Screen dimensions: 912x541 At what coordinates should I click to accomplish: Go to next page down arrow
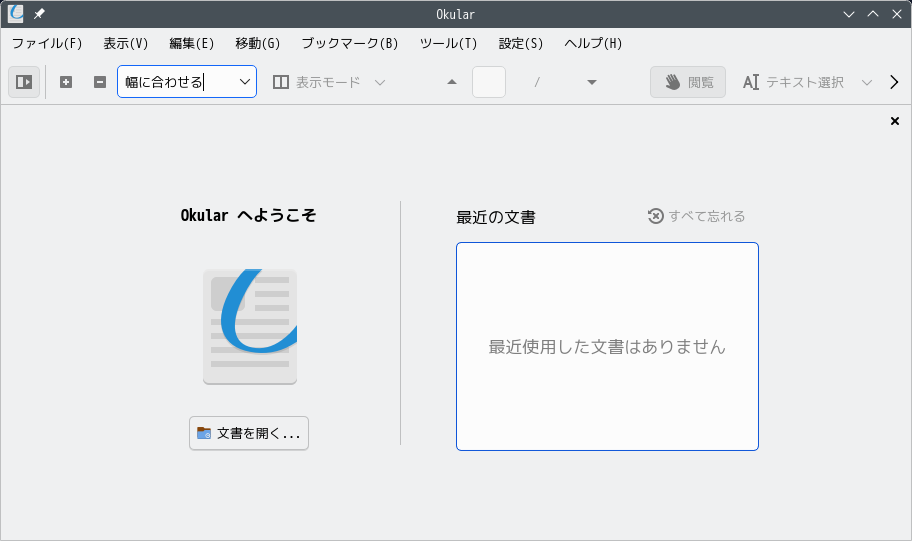[592, 82]
